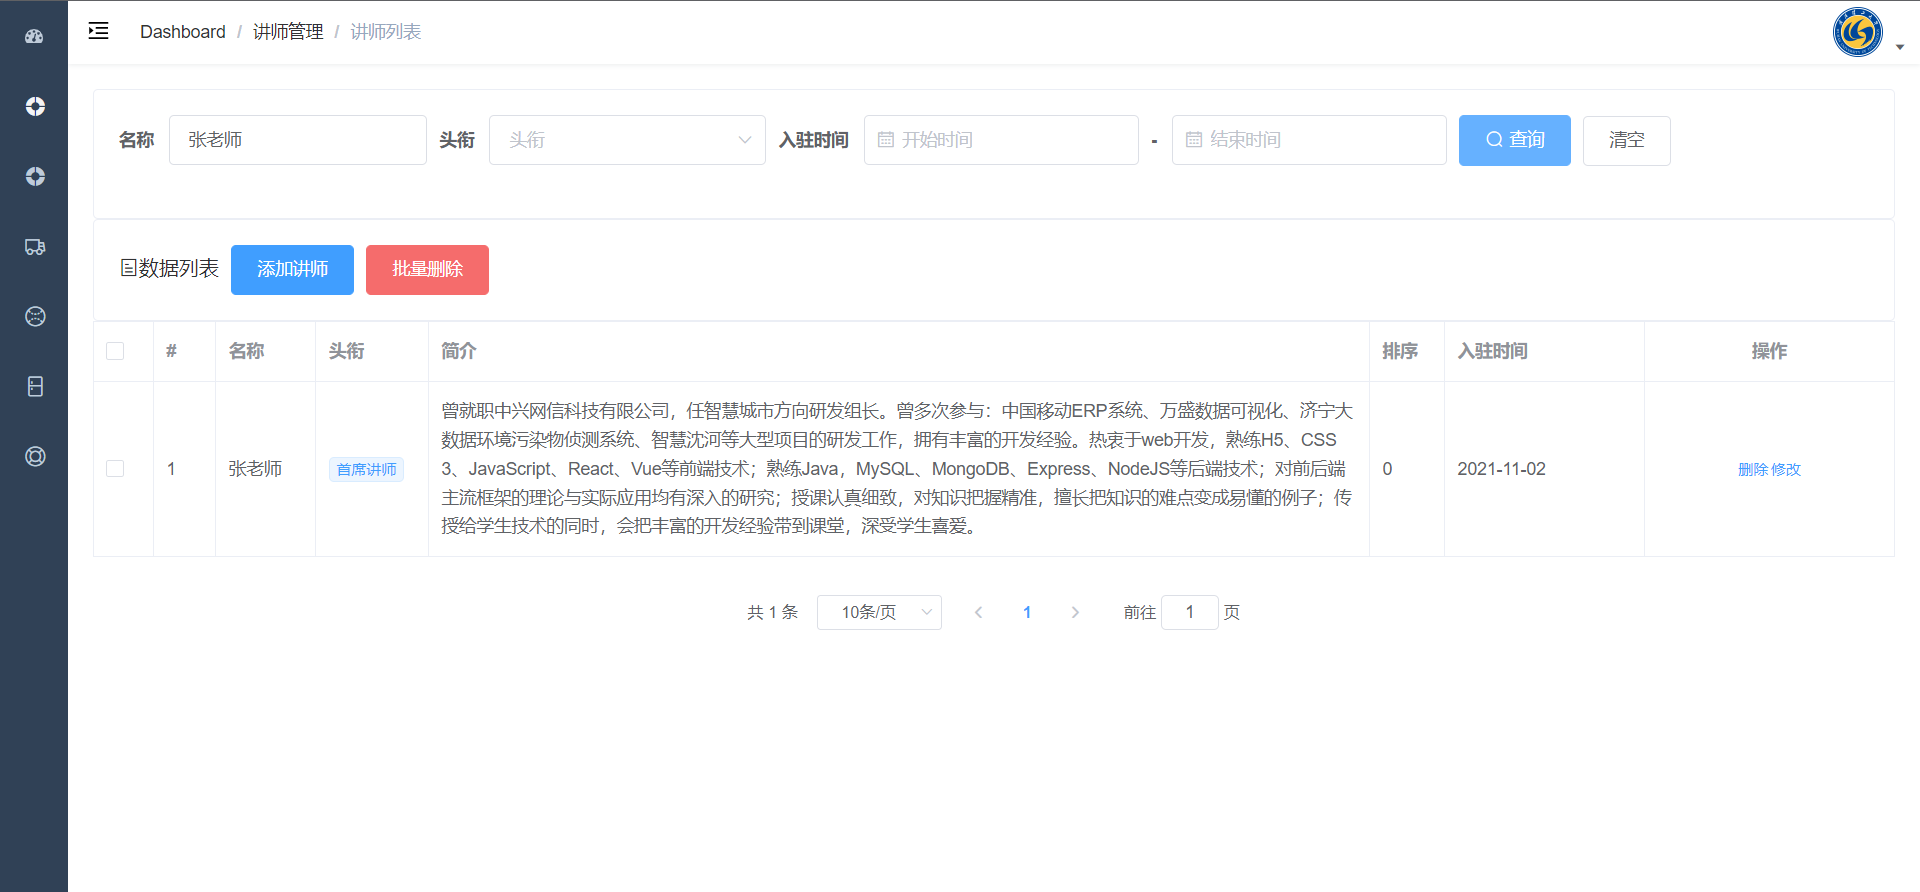Open the 开始时间 date picker
The height and width of the screenshot is (892, 1920).
tap(1001, 140)
